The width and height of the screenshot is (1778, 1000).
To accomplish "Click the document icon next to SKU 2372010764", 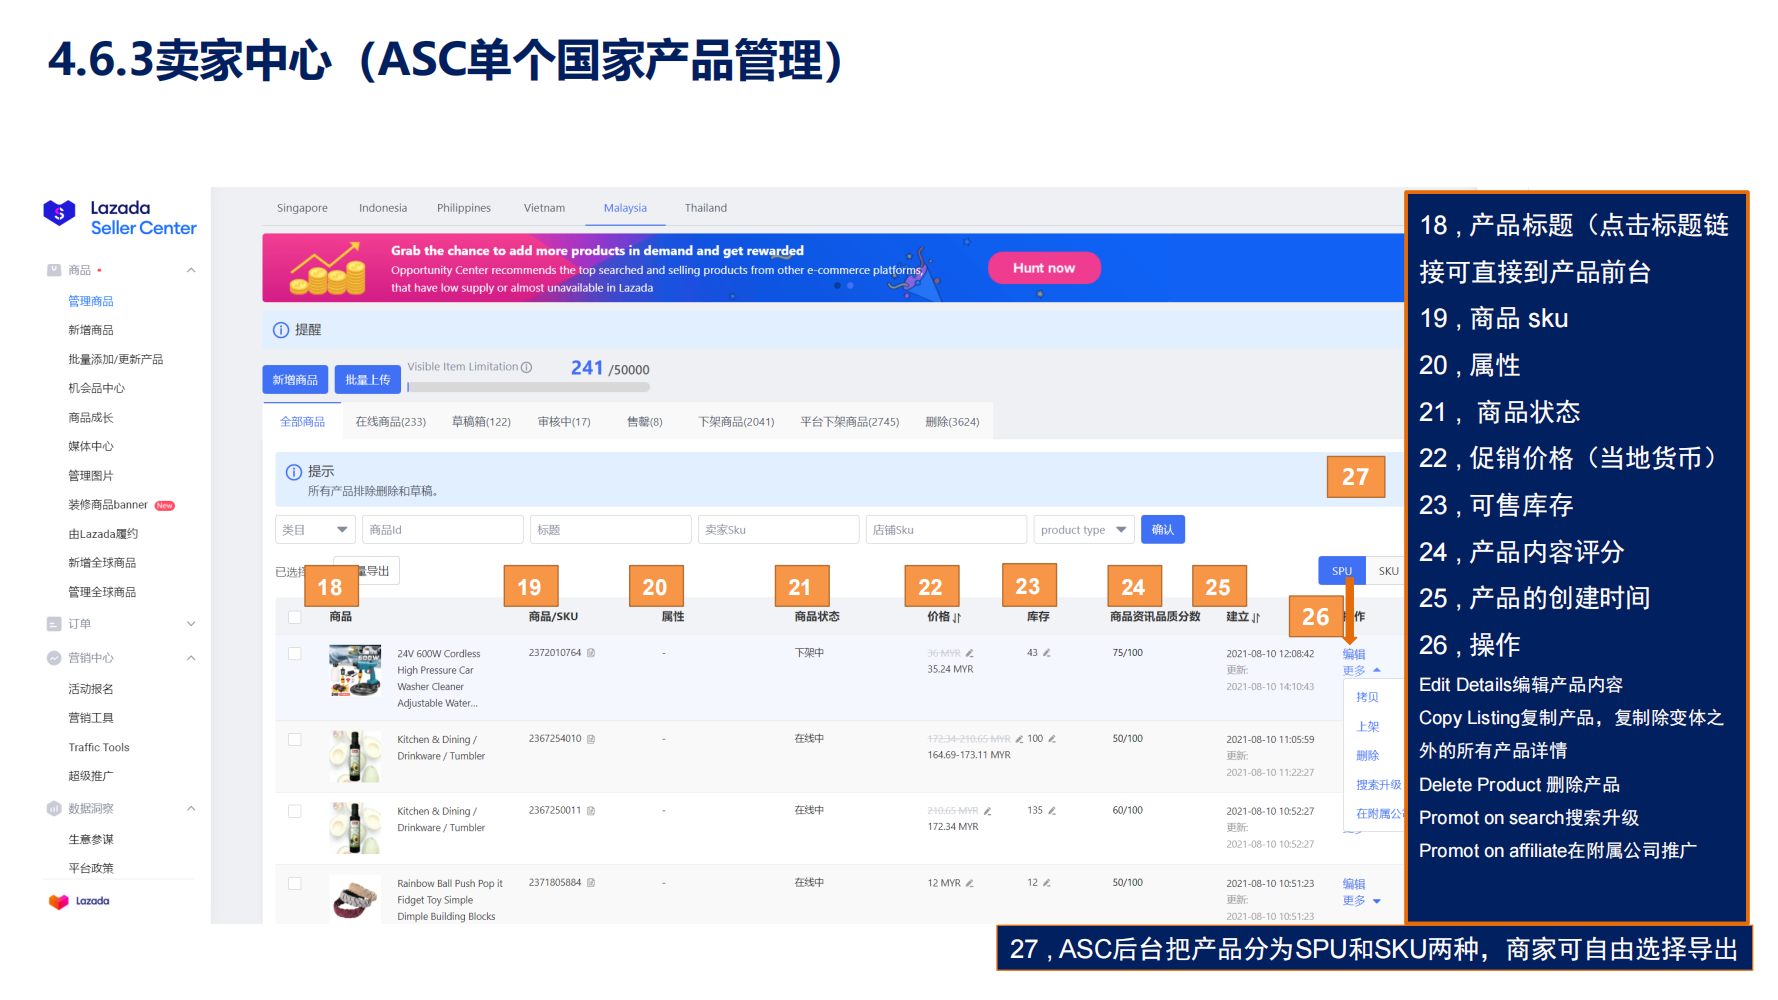I will [x=590, y=653].
